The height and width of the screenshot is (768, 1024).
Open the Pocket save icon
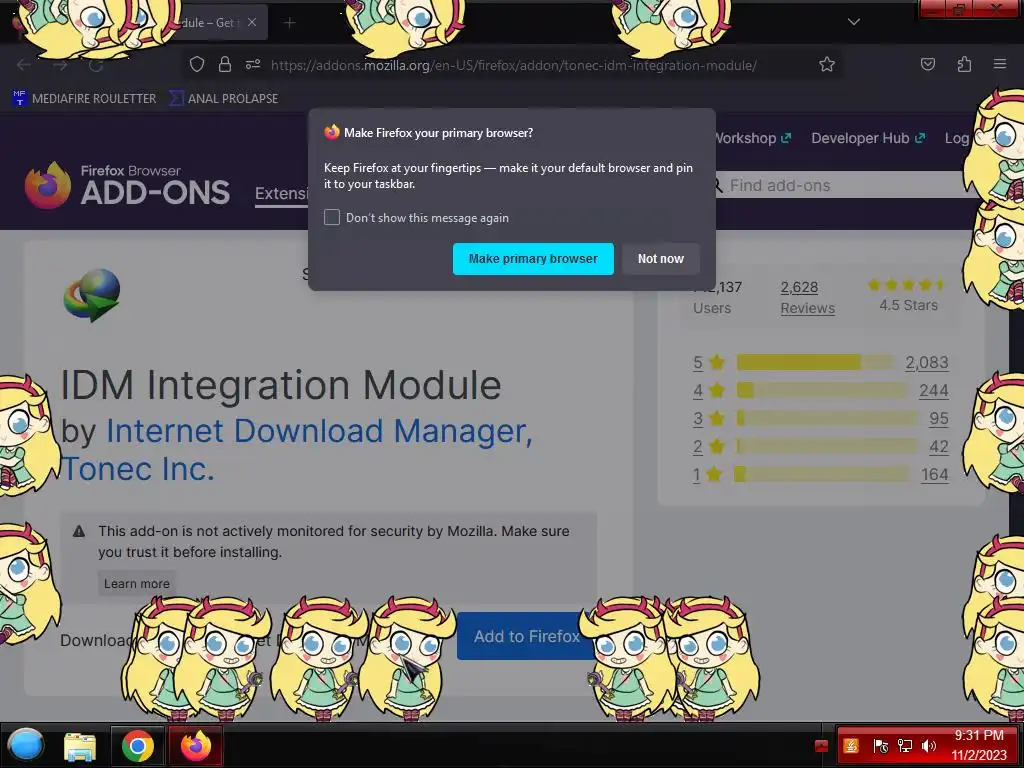tap(927, 64)
